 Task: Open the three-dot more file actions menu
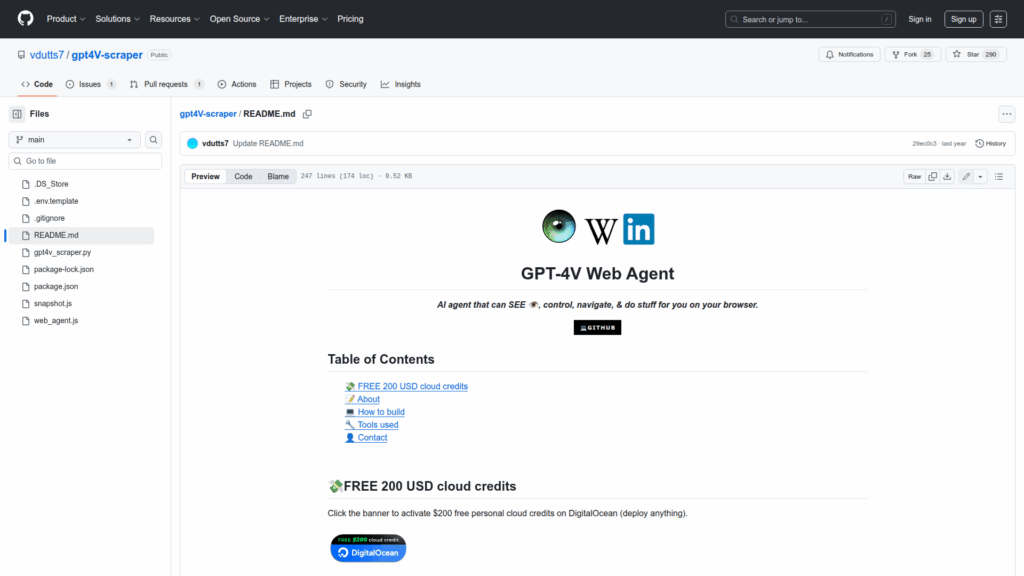pos(1006,114)
